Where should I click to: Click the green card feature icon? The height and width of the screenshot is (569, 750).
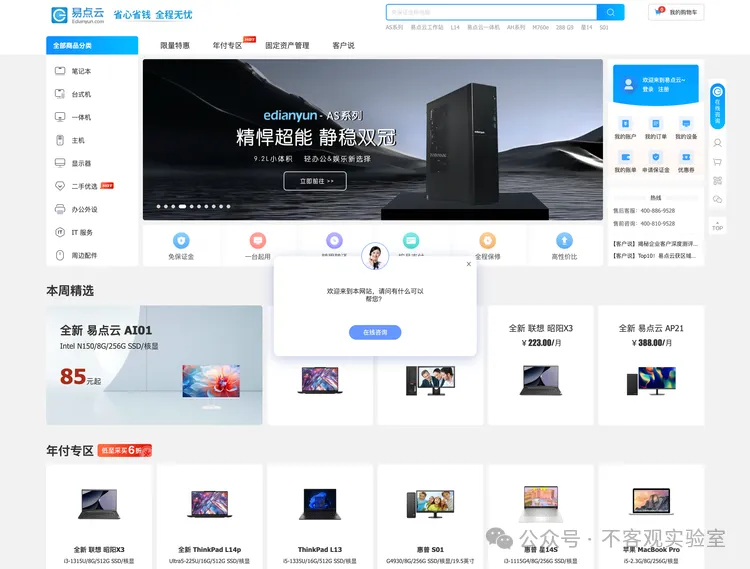click(411, 241)
